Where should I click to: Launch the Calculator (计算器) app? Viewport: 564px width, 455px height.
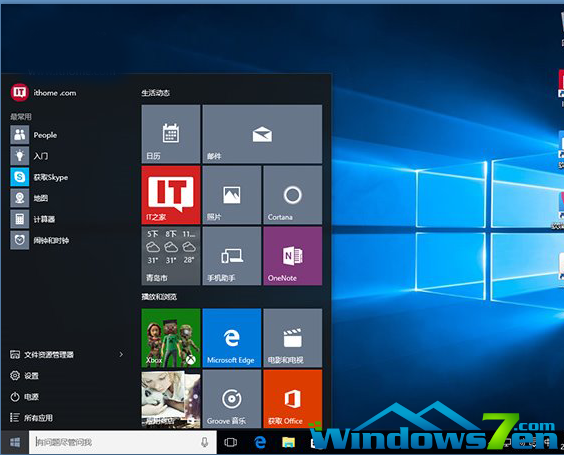point(33,219)
